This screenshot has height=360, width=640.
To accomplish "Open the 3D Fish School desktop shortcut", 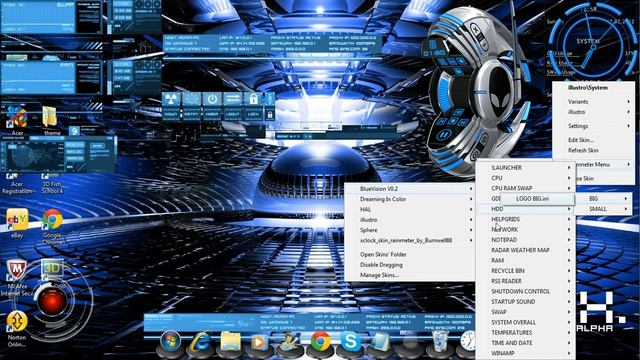I will click(52, 184).
